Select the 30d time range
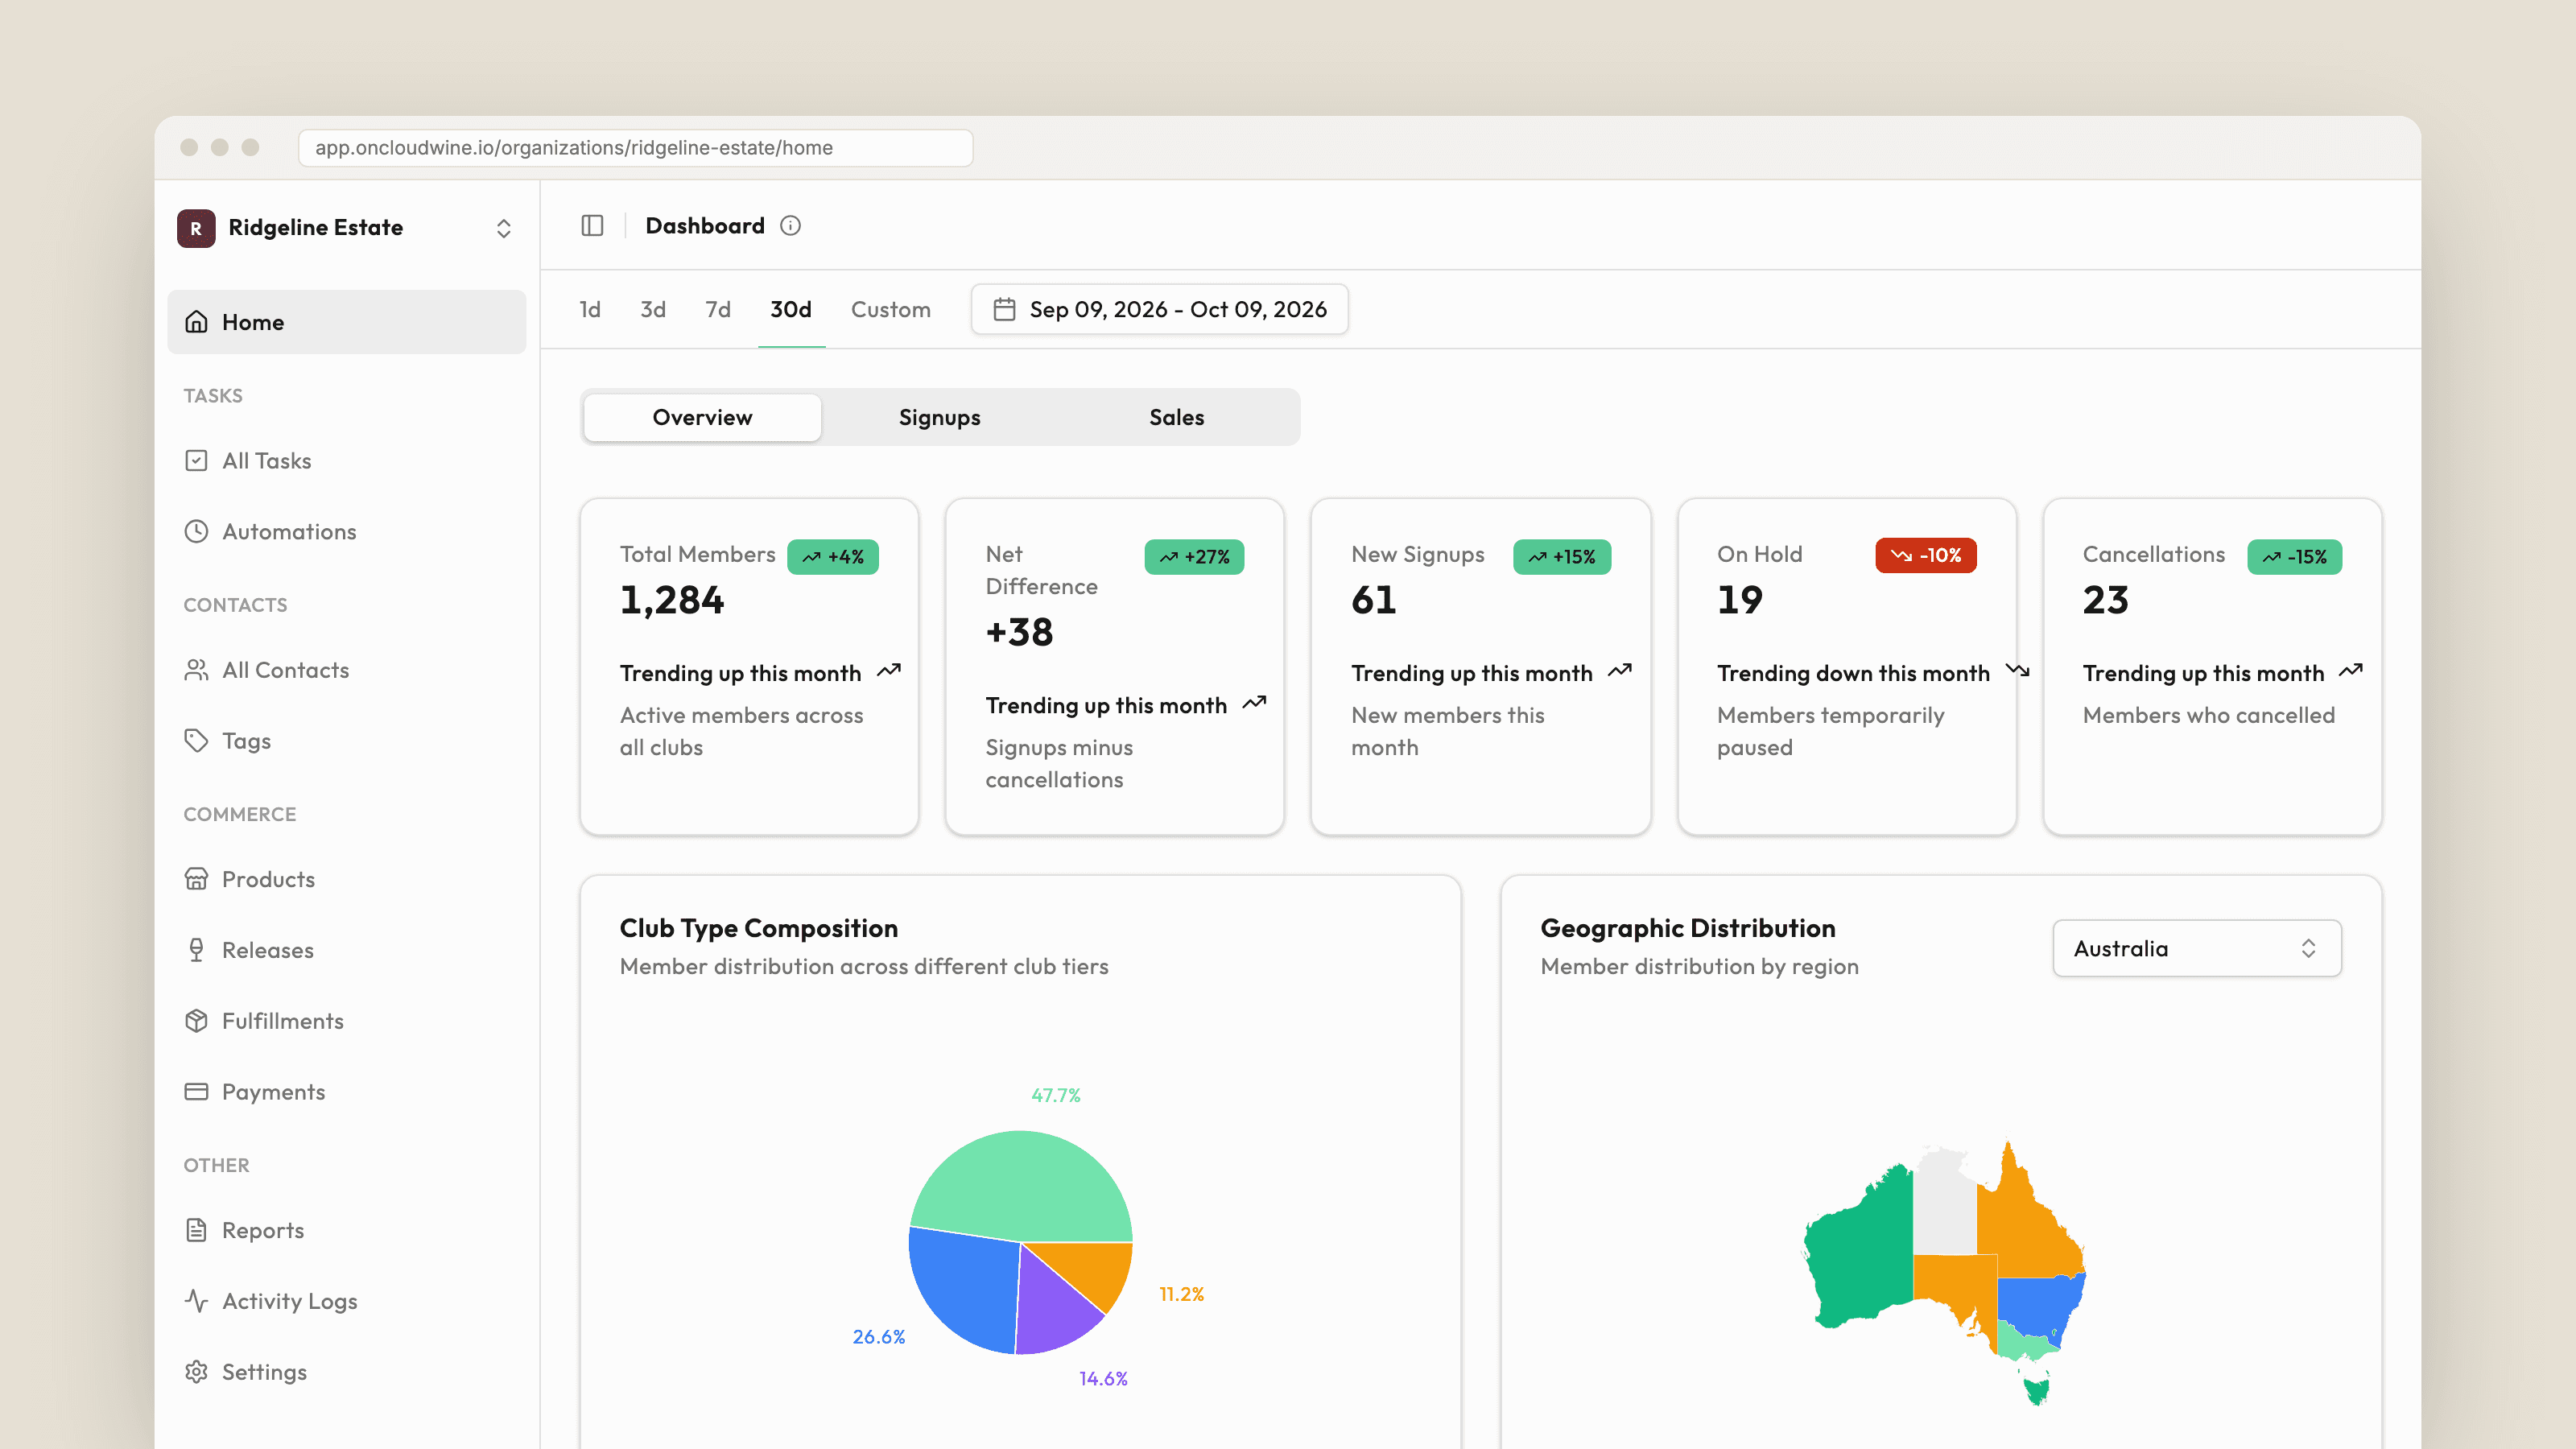The image size is (2576, 1449). (x=791, y=310)
